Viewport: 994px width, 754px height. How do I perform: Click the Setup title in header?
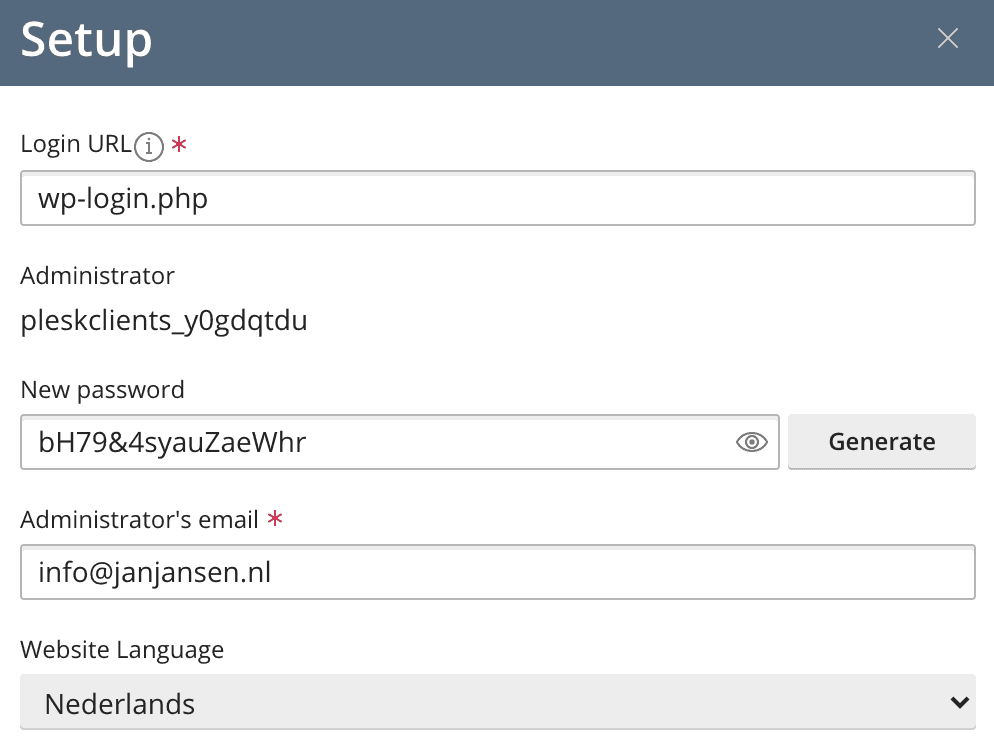86,40
